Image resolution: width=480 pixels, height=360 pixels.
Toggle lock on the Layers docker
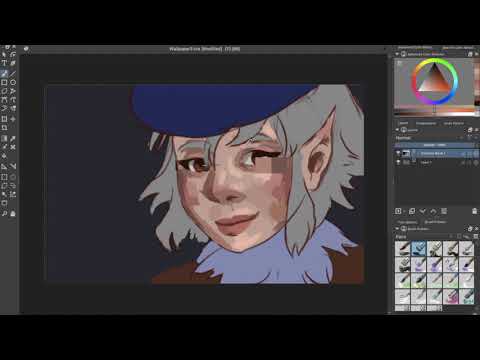click(404, 130)
